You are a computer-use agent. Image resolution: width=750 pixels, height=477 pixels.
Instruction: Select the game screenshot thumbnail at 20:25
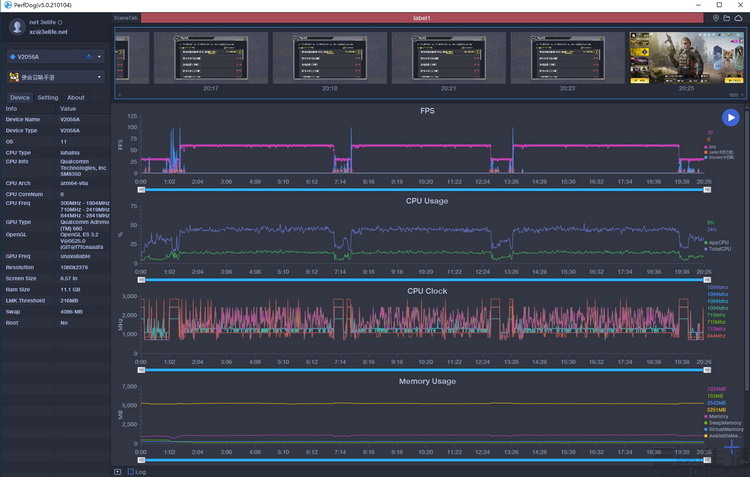point(686,58)
